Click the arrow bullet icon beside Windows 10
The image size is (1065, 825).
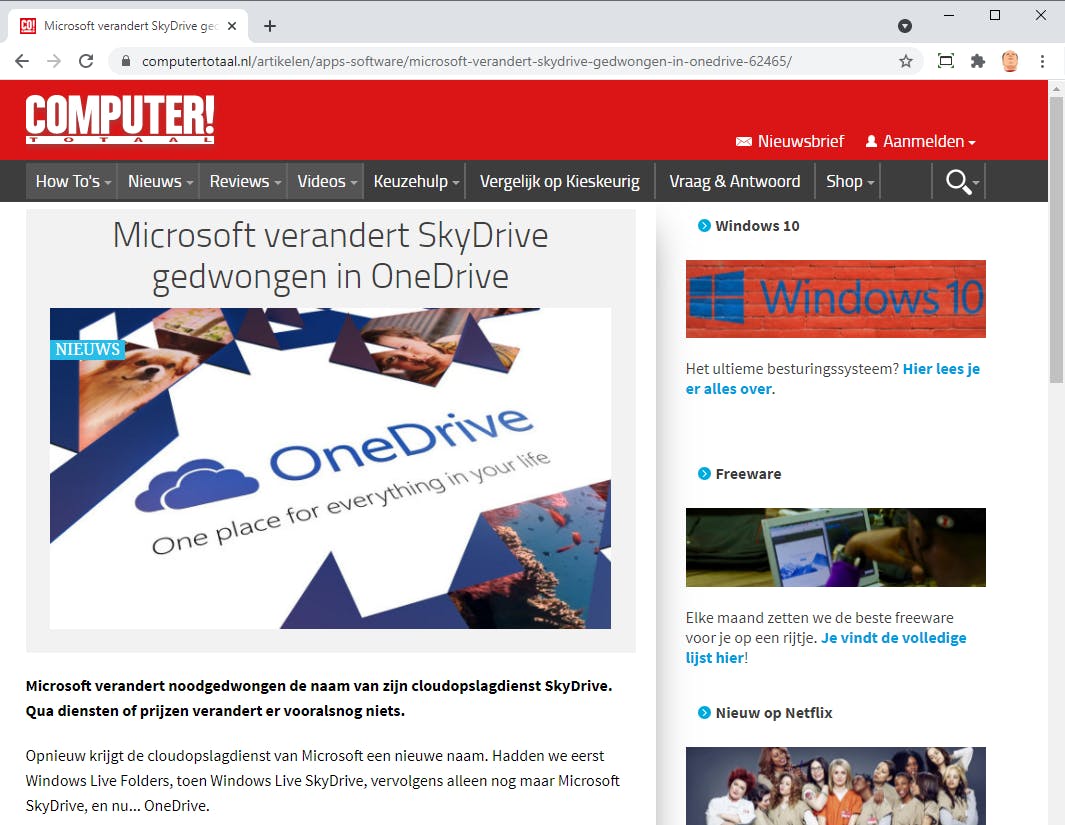[x=704, y=225]
